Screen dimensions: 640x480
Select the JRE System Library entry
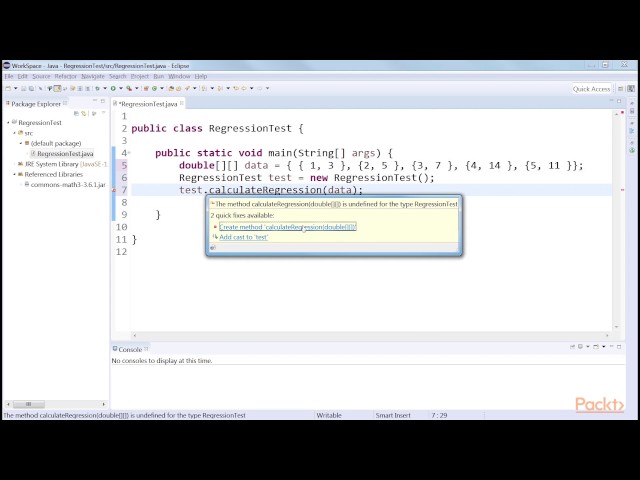click(62, 164)
